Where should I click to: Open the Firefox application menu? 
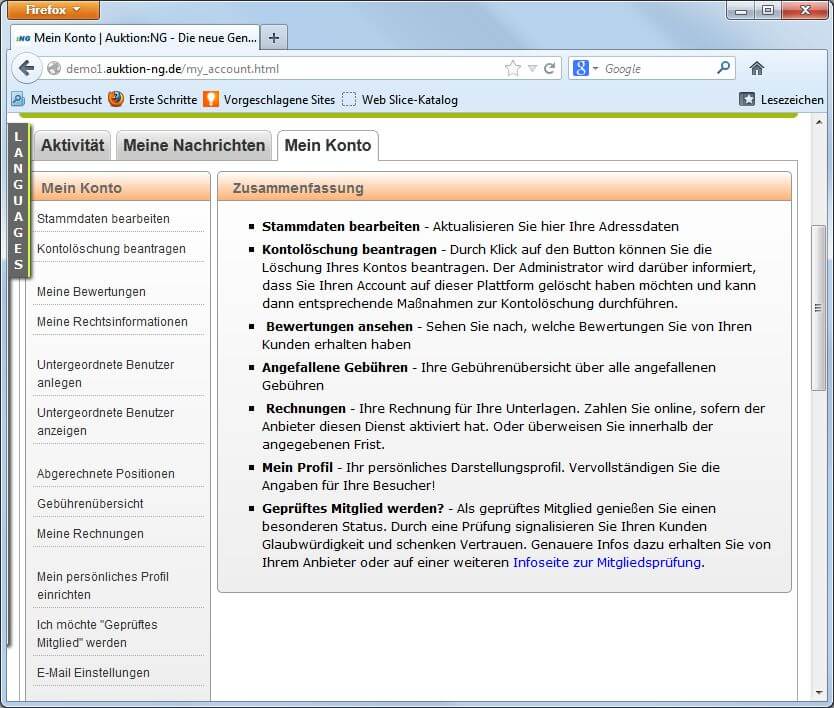(53, 10)
